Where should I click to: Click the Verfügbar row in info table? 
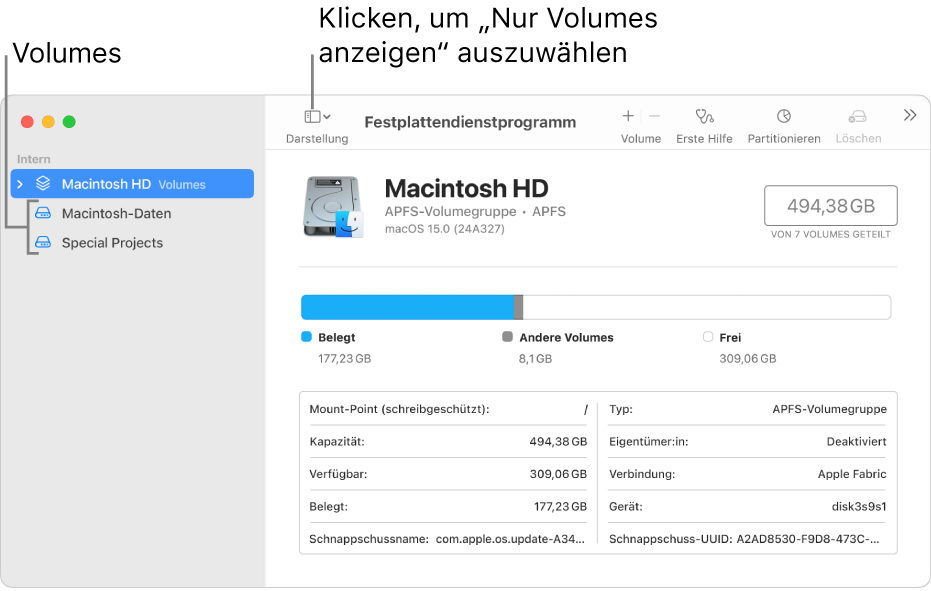point(448,474)
